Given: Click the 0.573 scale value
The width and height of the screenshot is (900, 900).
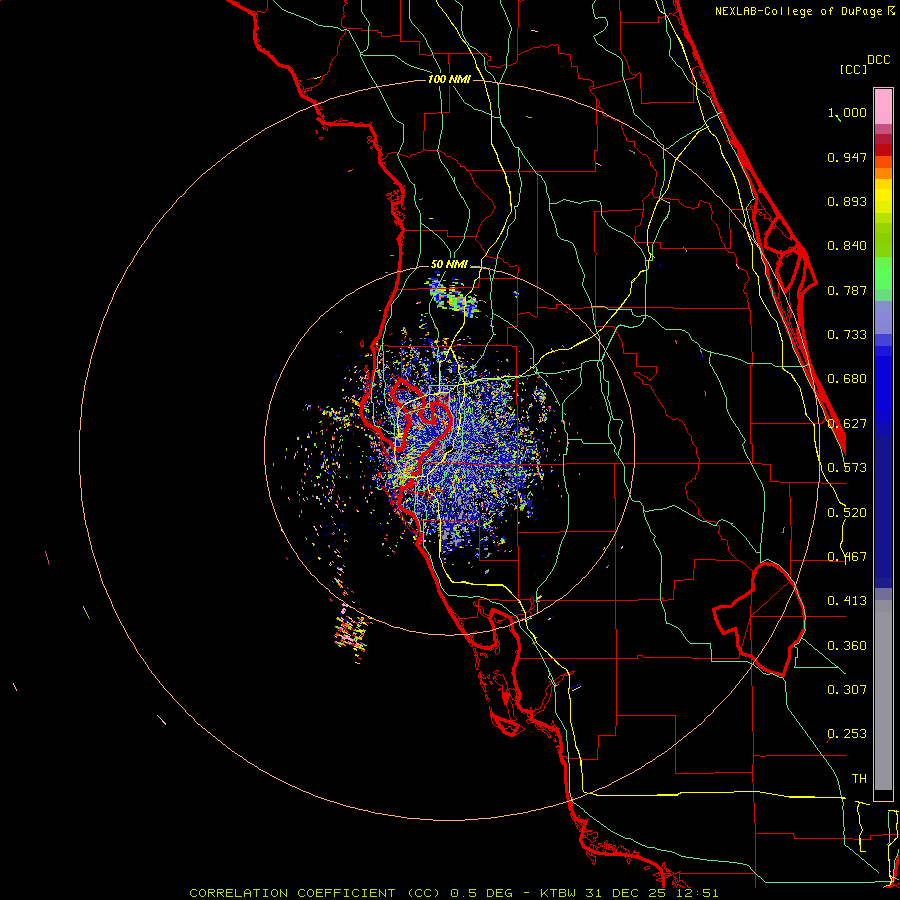Looking at the screenshot, I should coord(847,468).
